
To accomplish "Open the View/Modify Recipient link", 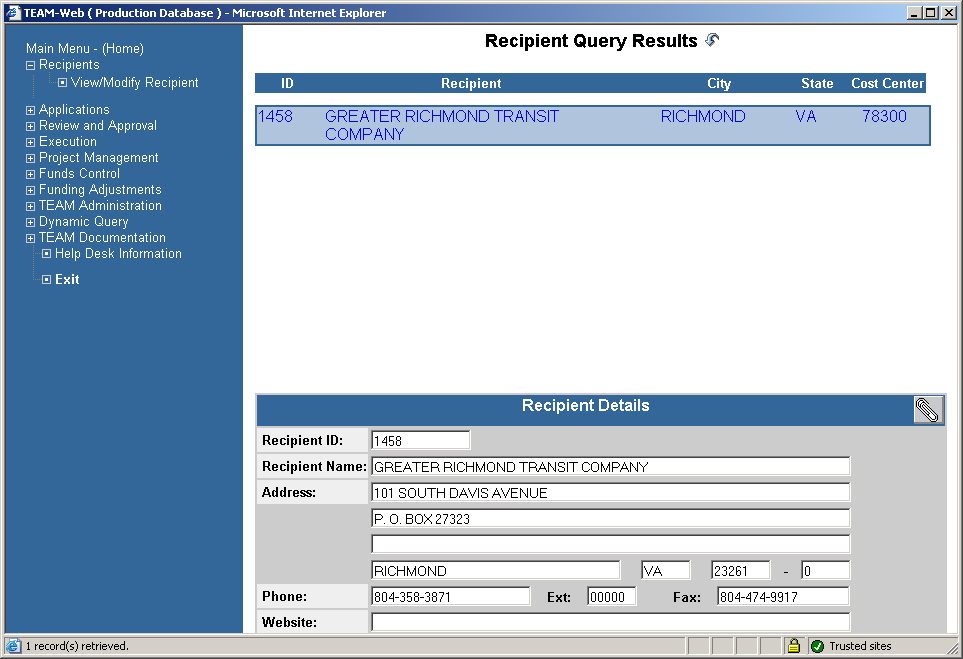I will click(x=135, y=82).
